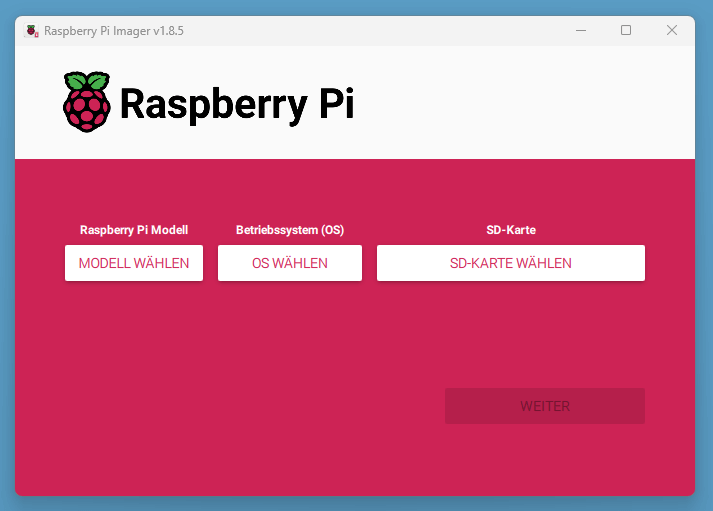Minimize the Raspberry Pi Imager window
Image resolution: width=713 pixels, height=511 pixels.
(x=581, y=30)
